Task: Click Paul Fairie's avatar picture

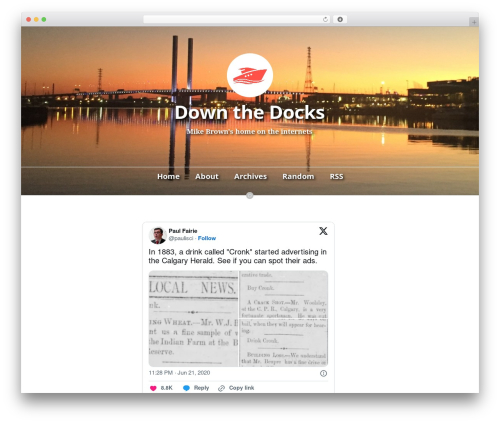Action: tap(157, 235)
